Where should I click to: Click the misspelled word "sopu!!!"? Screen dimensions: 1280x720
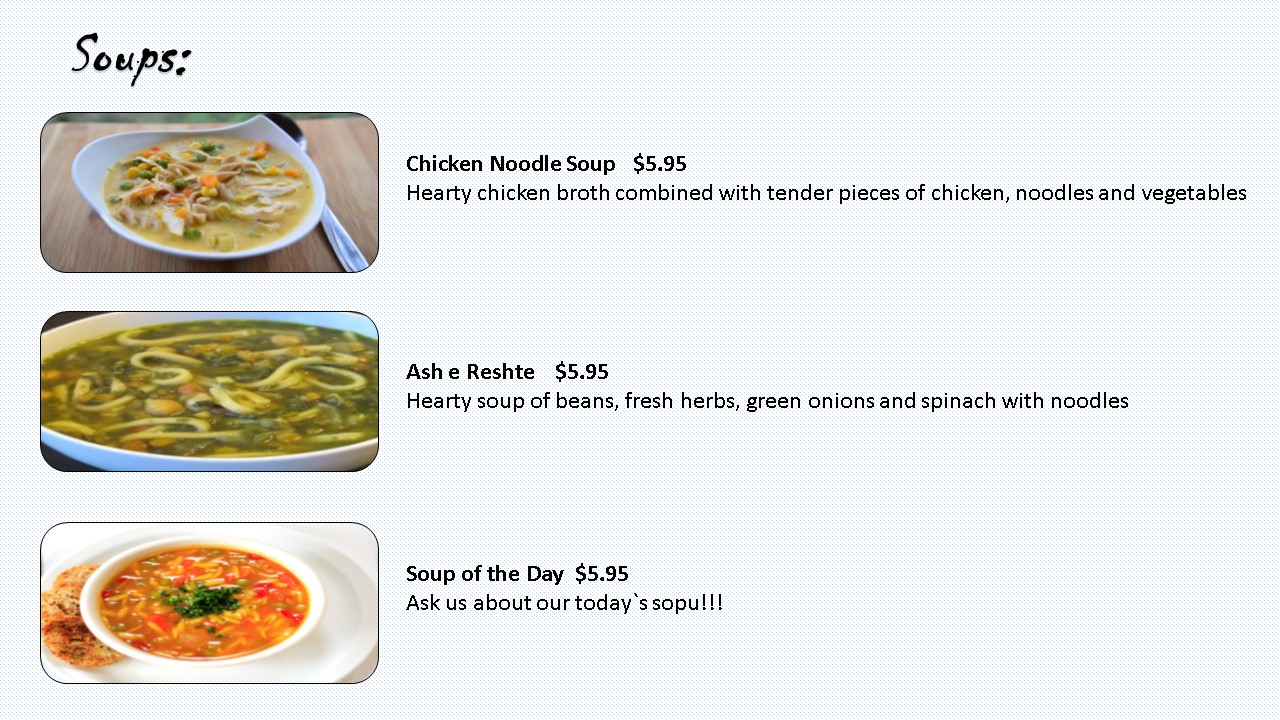(x=687, y=603)
